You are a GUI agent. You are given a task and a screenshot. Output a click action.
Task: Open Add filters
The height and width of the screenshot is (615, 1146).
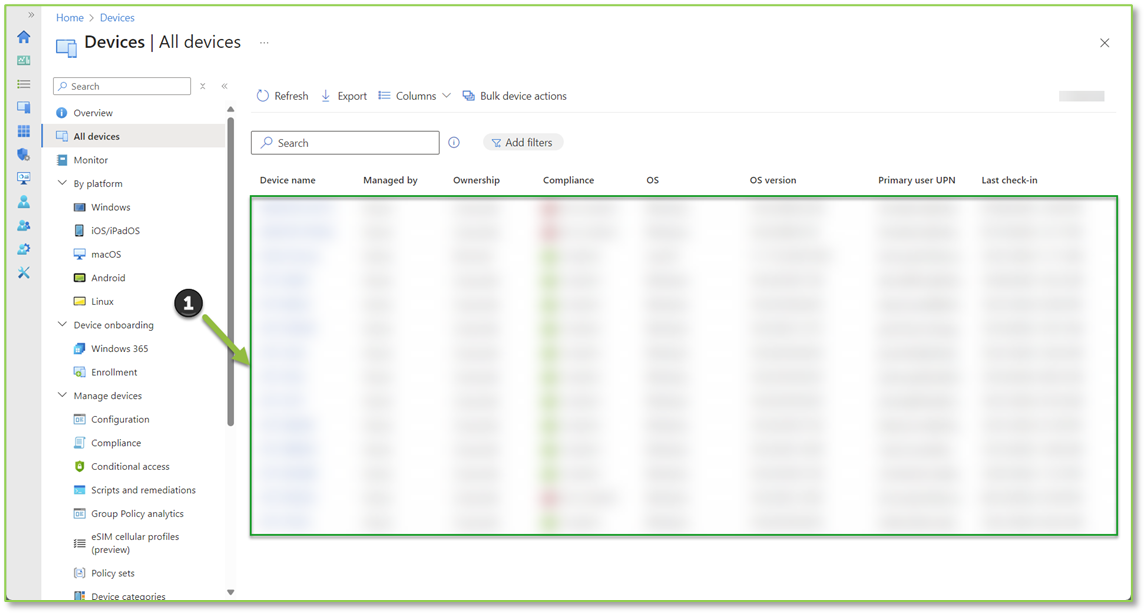[523, 142]
